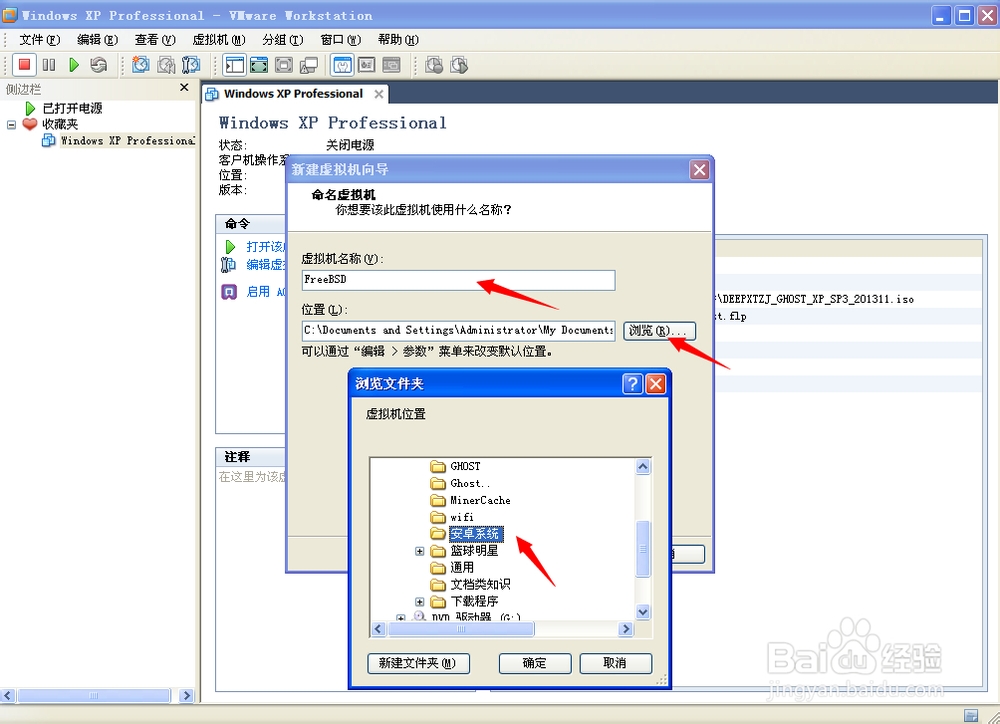Viewport: 1000px width, 724px height.
Task: Take a snapshot using the clock toolbar icon
Action: tap(140, 64)
